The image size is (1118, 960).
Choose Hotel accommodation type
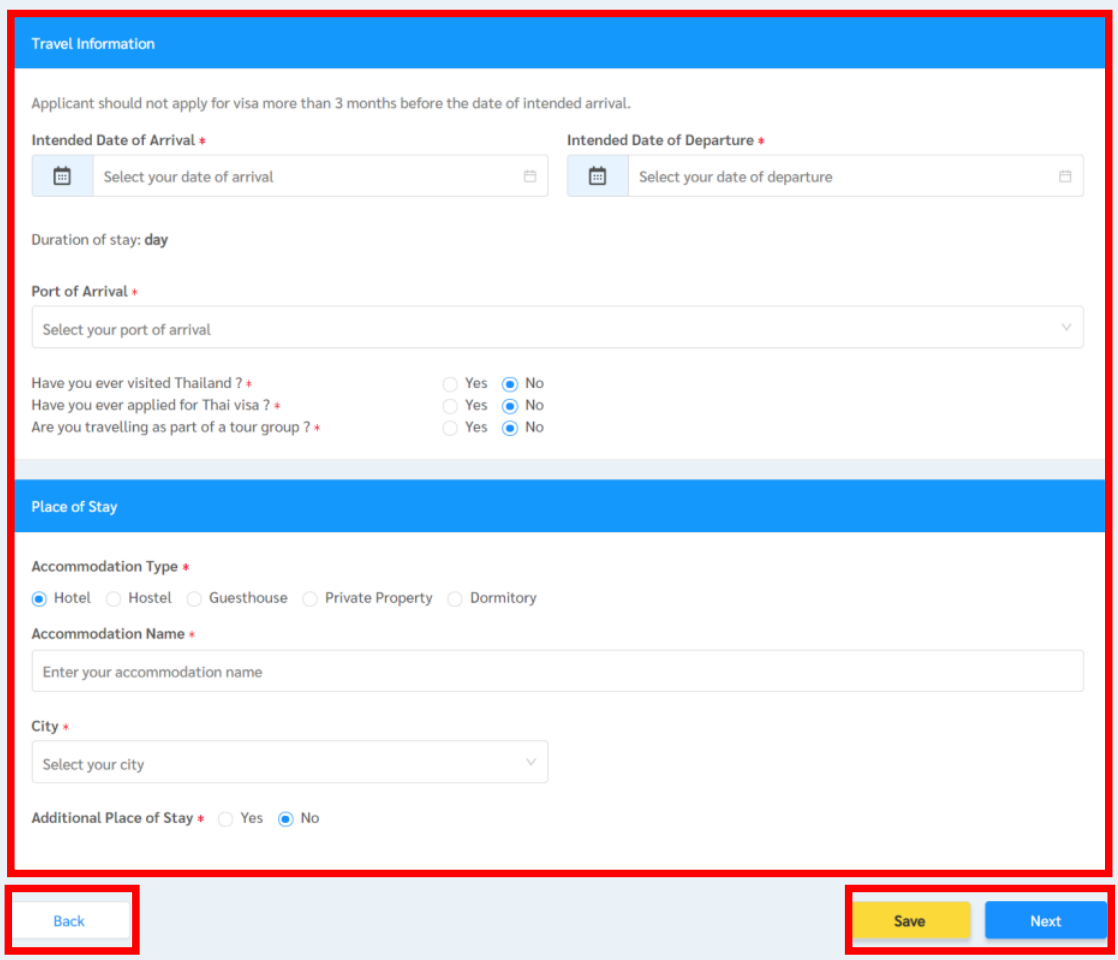pos(39,599)
